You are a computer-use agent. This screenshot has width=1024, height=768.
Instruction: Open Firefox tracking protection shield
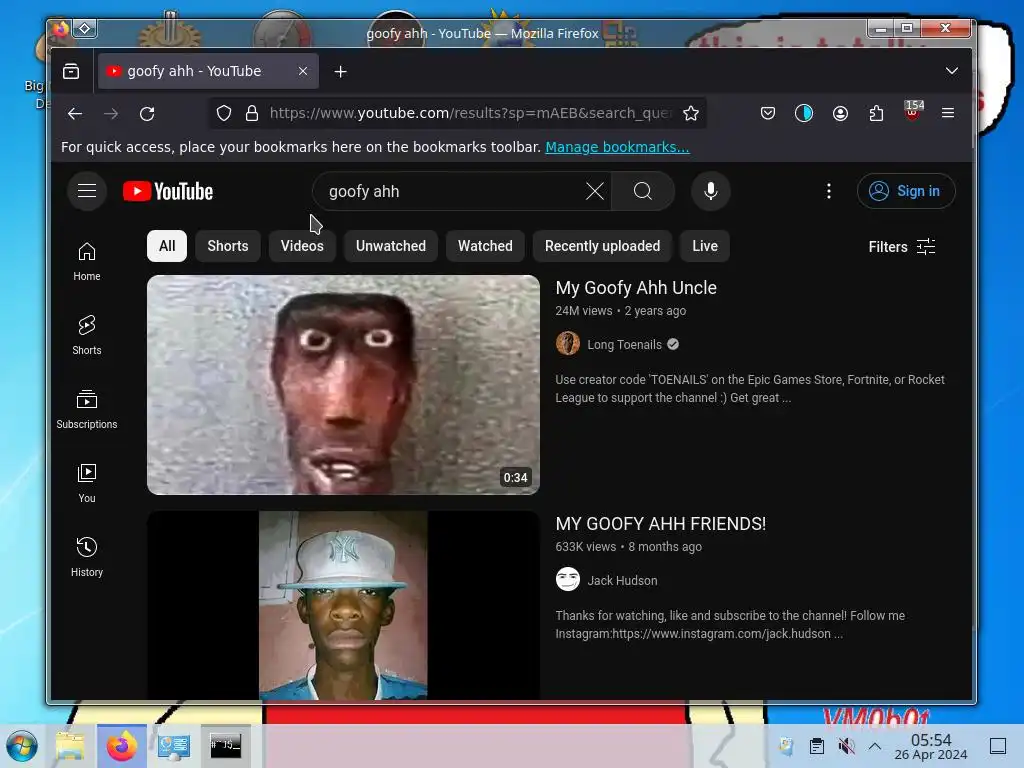[224, 114]
